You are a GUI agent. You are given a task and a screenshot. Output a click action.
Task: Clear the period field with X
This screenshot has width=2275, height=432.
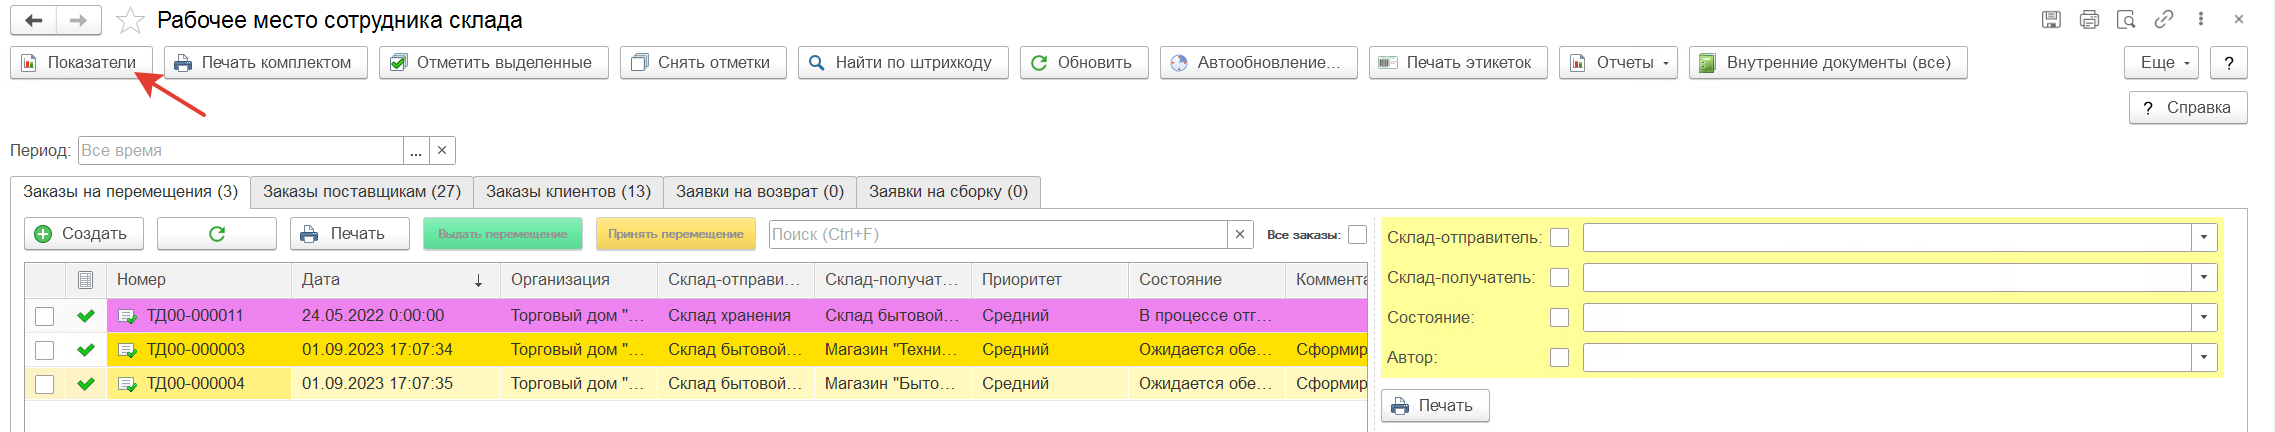[x=442, y=150]
